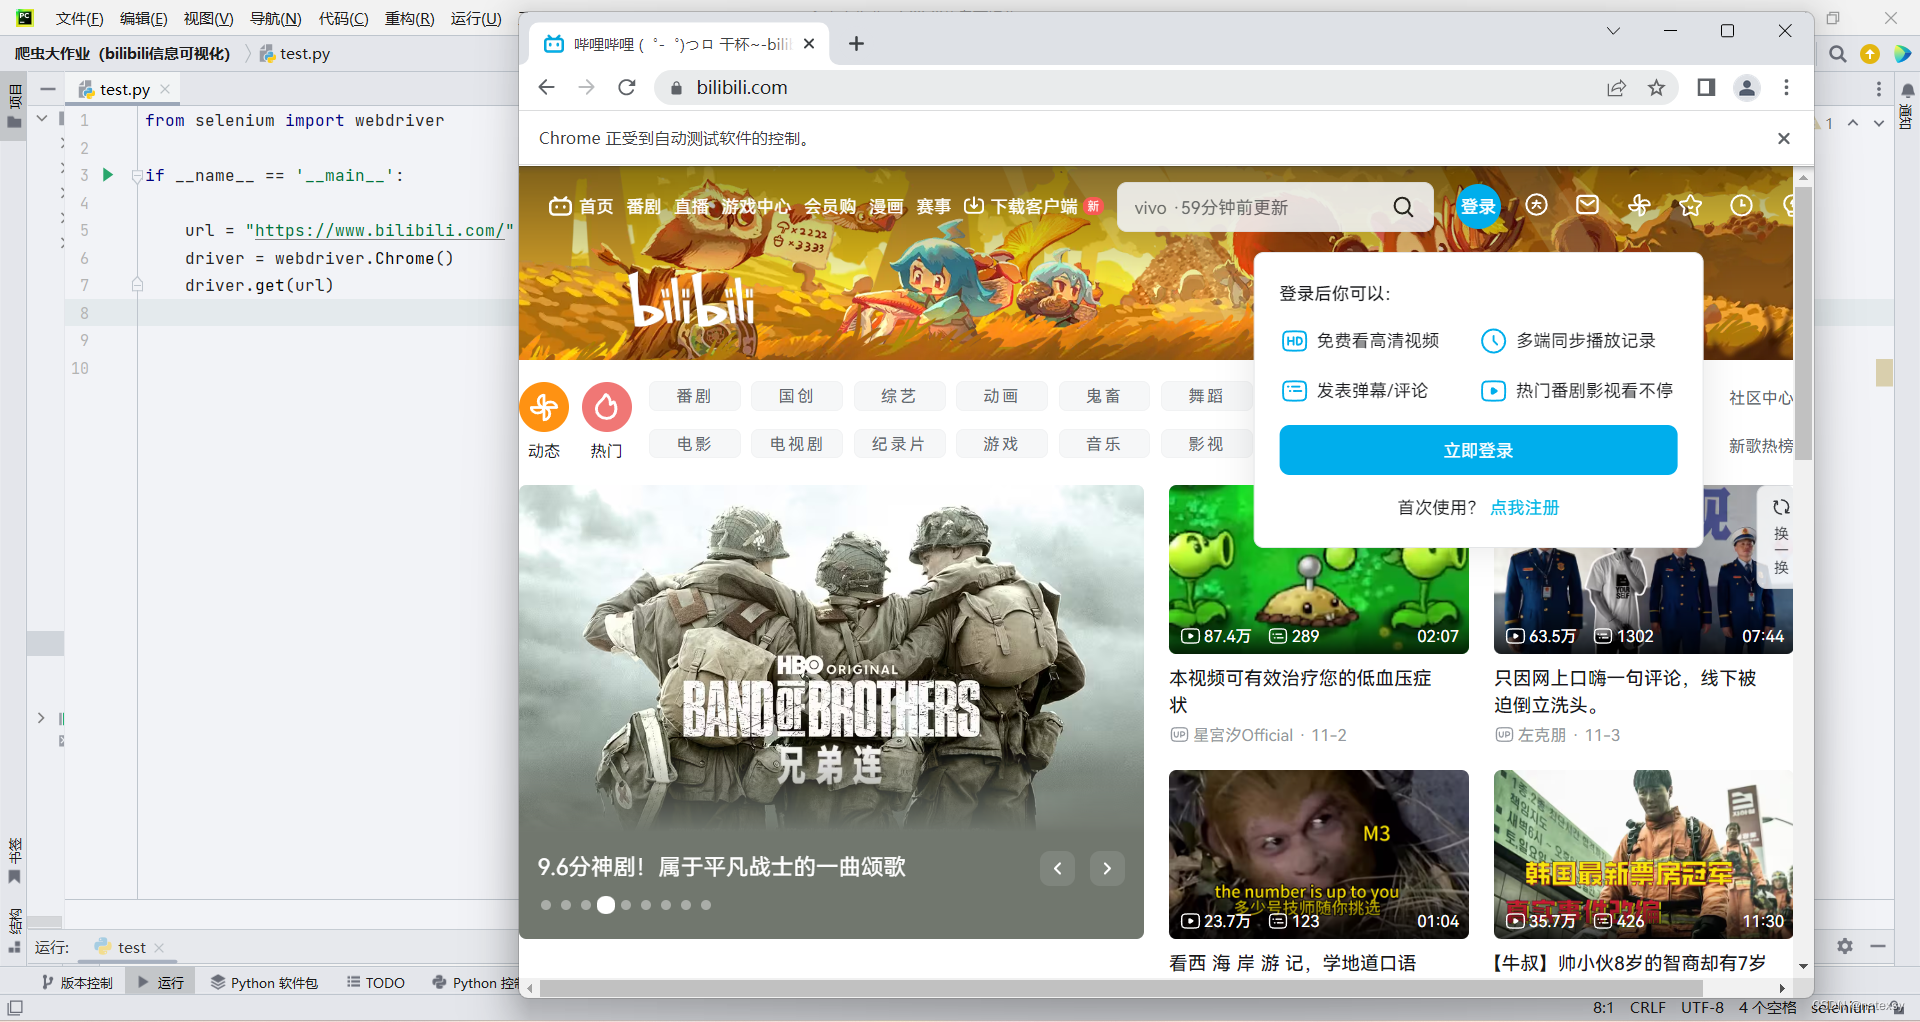
Task: Select the last carousel dot indicator
Action: click(706, 905)
